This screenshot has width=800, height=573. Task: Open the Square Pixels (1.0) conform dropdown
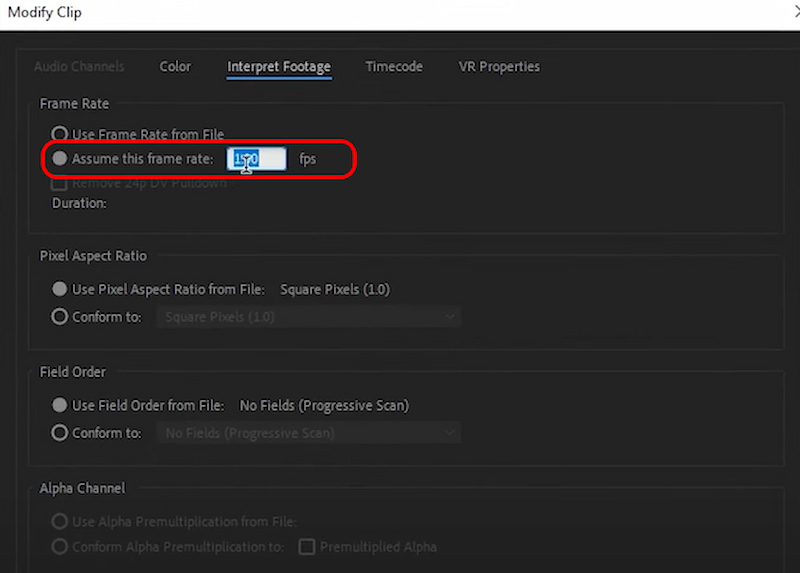(309, 317)
